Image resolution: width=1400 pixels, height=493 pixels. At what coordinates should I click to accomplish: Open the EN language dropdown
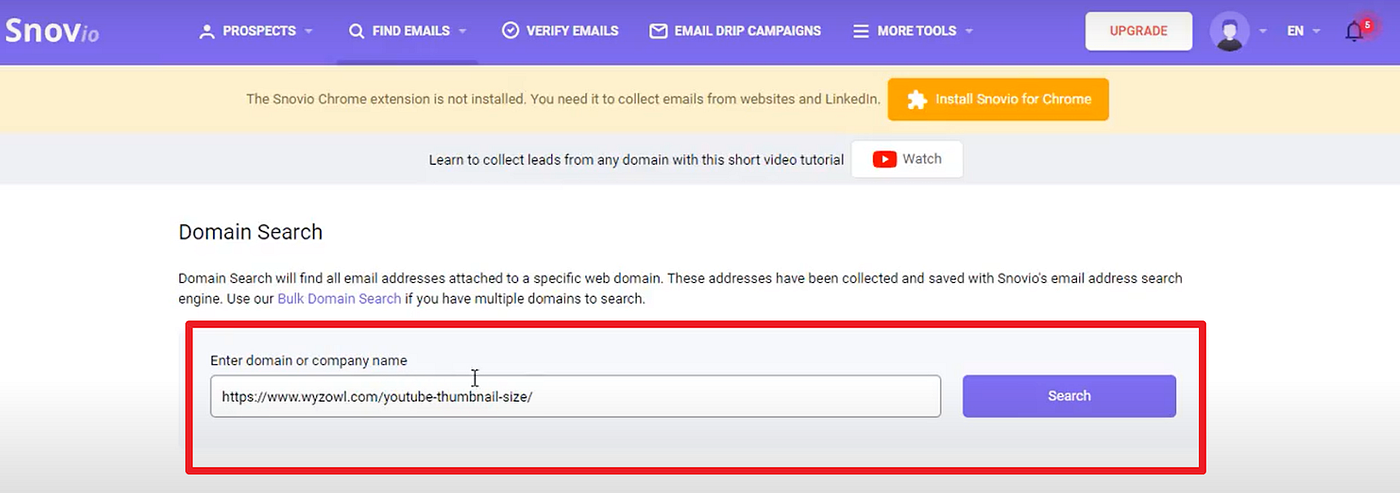point(1303,31)
